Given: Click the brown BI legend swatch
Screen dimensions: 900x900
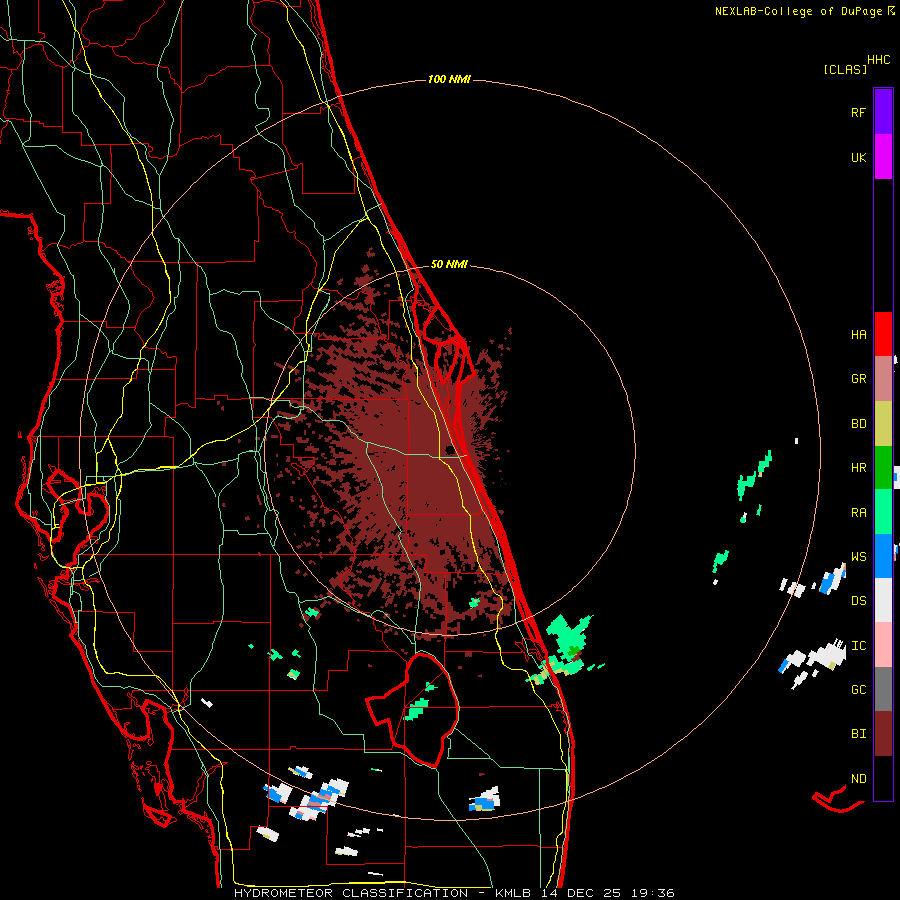Looking at the screenshot, I should click(x=883, y=734).
